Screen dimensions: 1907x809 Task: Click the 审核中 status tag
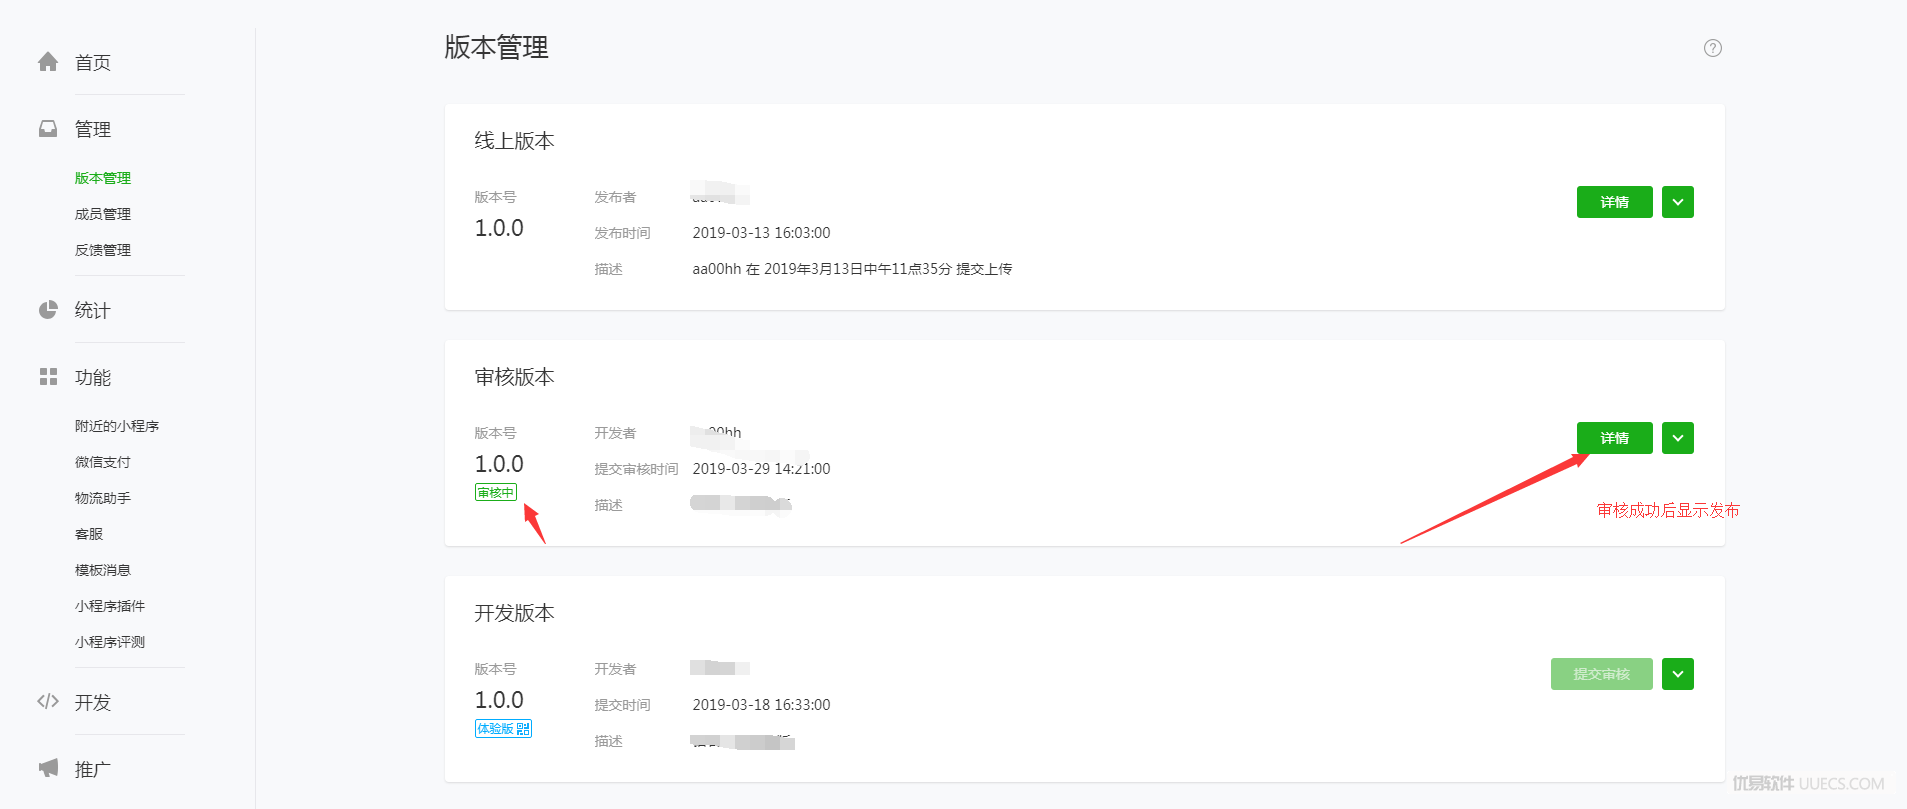click(496, 493)
